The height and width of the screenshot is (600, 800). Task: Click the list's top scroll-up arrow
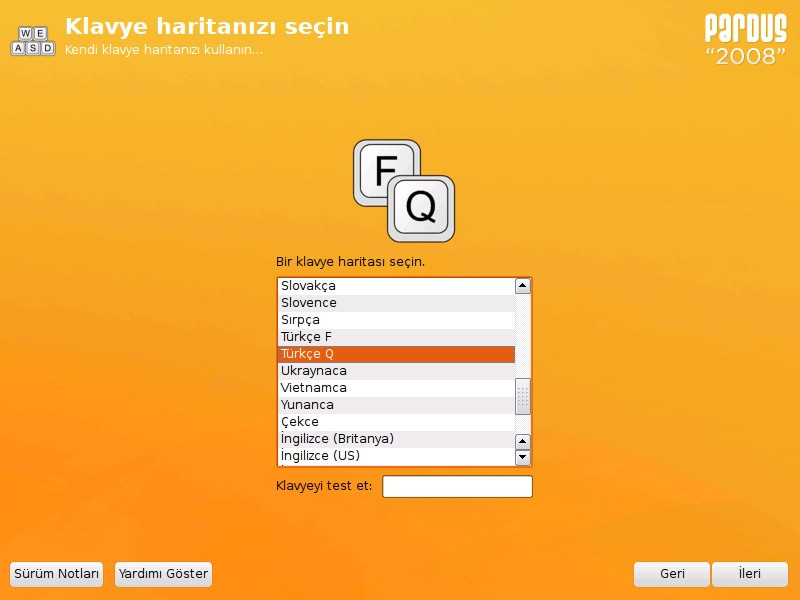tap(522, 286)
